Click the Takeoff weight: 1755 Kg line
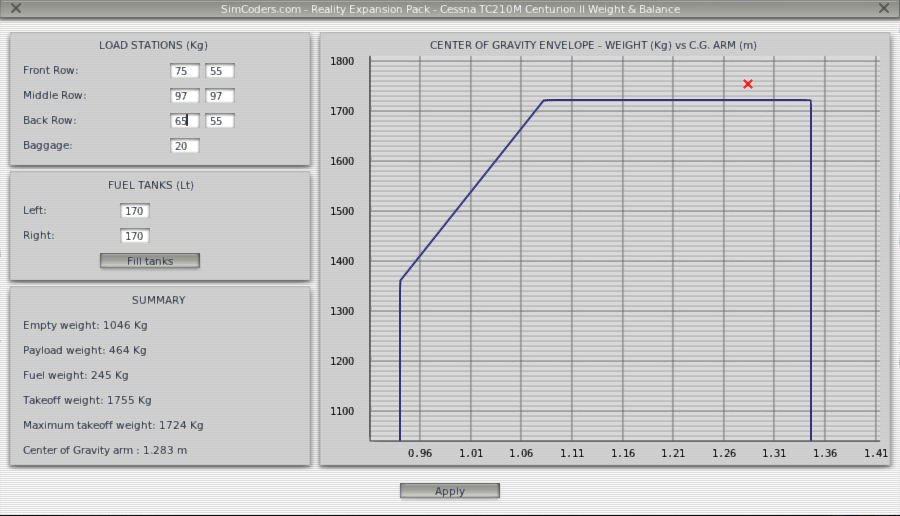Image resolution: width=900 pixels, height=516 pixels. pos(87,400)
